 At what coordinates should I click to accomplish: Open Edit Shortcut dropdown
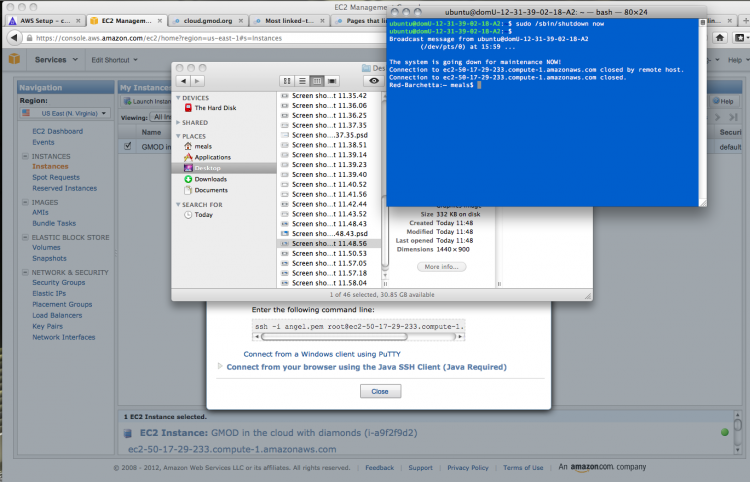pos(114,60)
